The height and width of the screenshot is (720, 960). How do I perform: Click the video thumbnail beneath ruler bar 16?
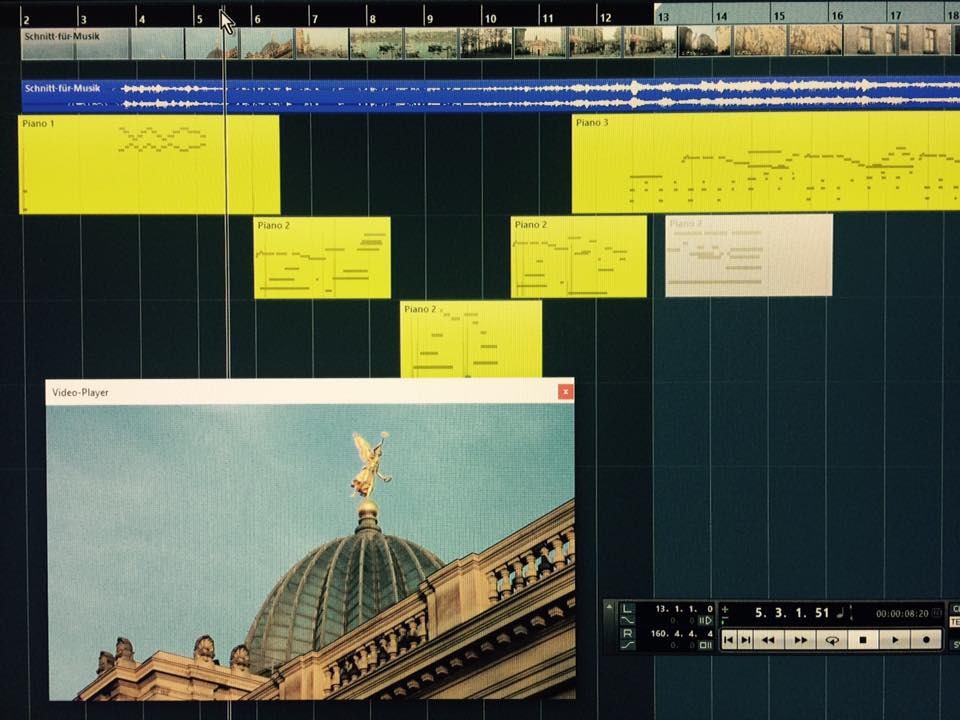[816, 40]
